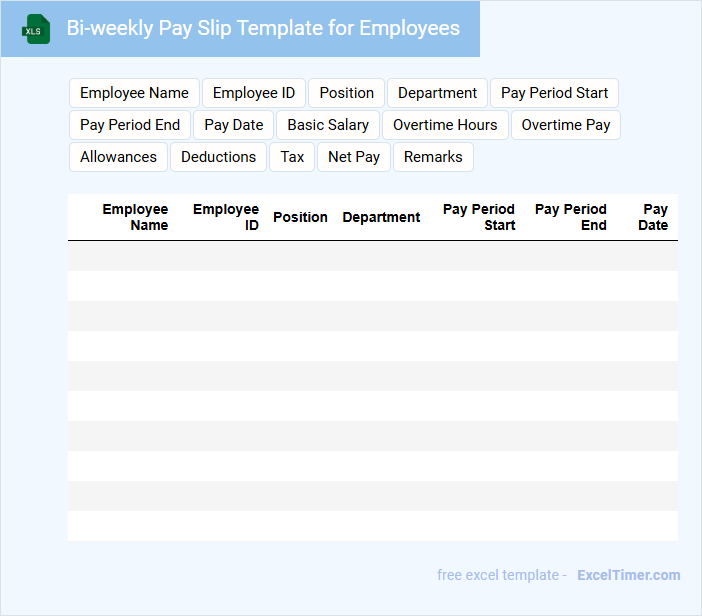Click the 'Employee Name' table column header
702x616 pixels.
click(135, 217)
